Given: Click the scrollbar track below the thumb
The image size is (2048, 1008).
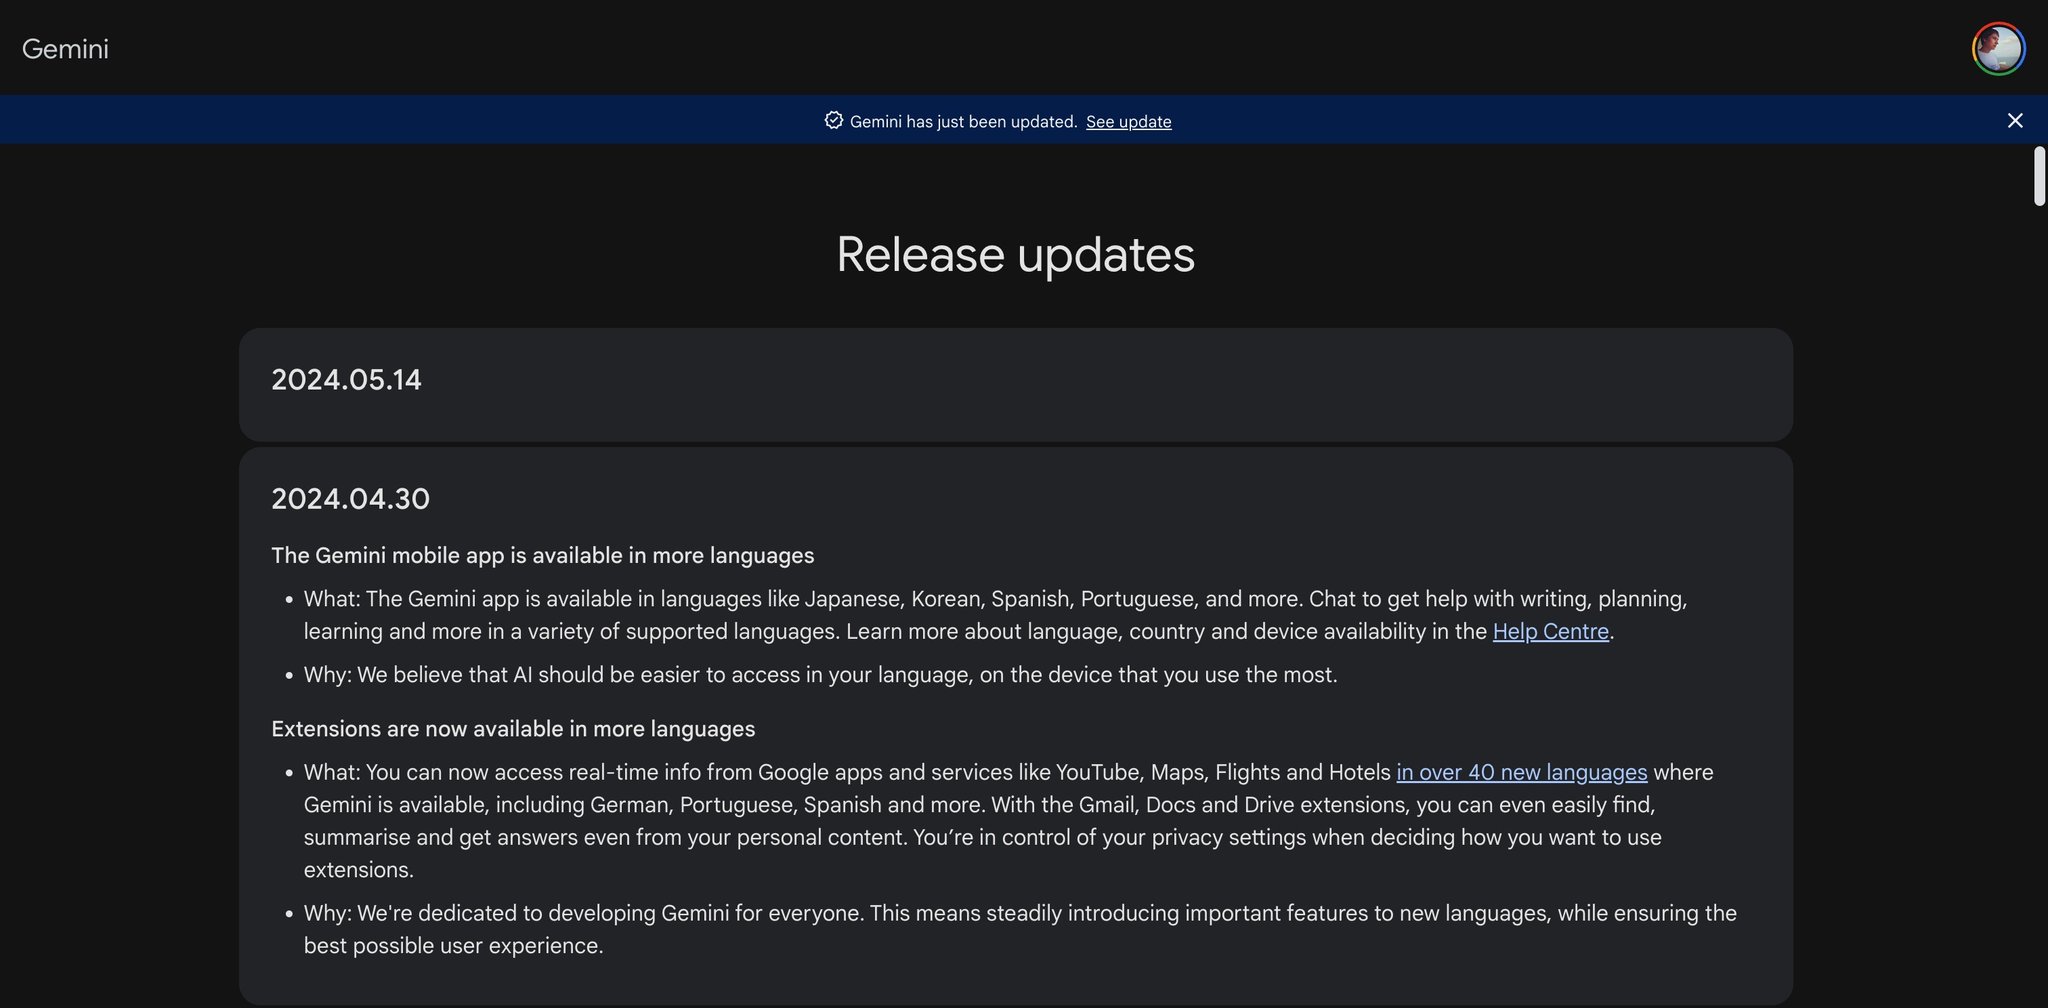Looking at the screenshot, I should [2039, 600].
